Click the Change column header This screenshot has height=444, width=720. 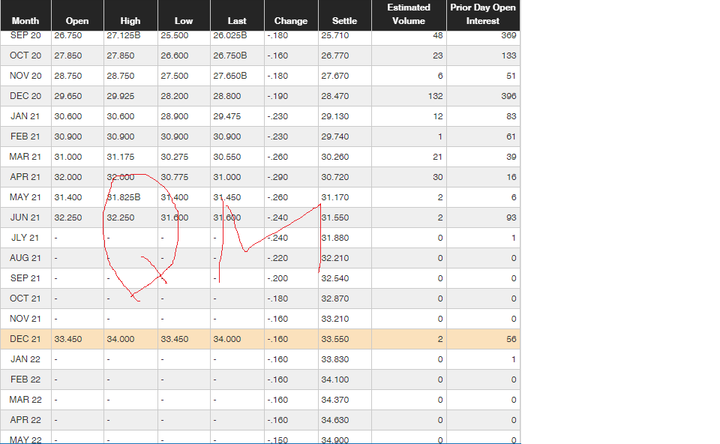[291, 21]
